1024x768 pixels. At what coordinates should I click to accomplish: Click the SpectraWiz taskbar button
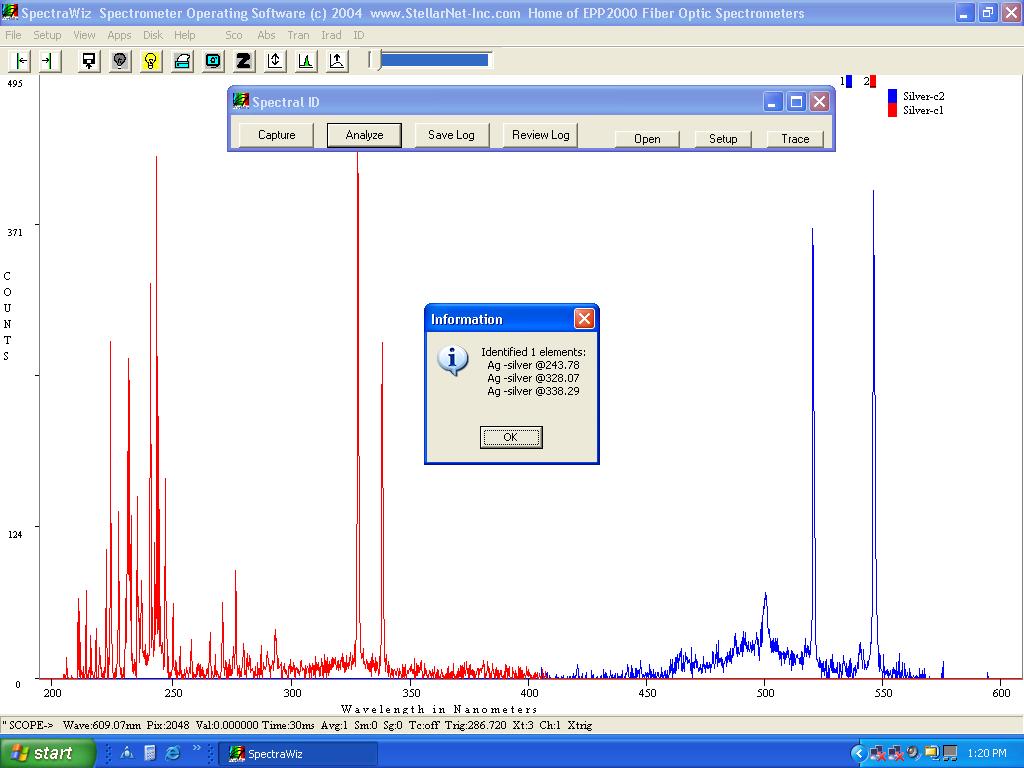pos(297,754)
